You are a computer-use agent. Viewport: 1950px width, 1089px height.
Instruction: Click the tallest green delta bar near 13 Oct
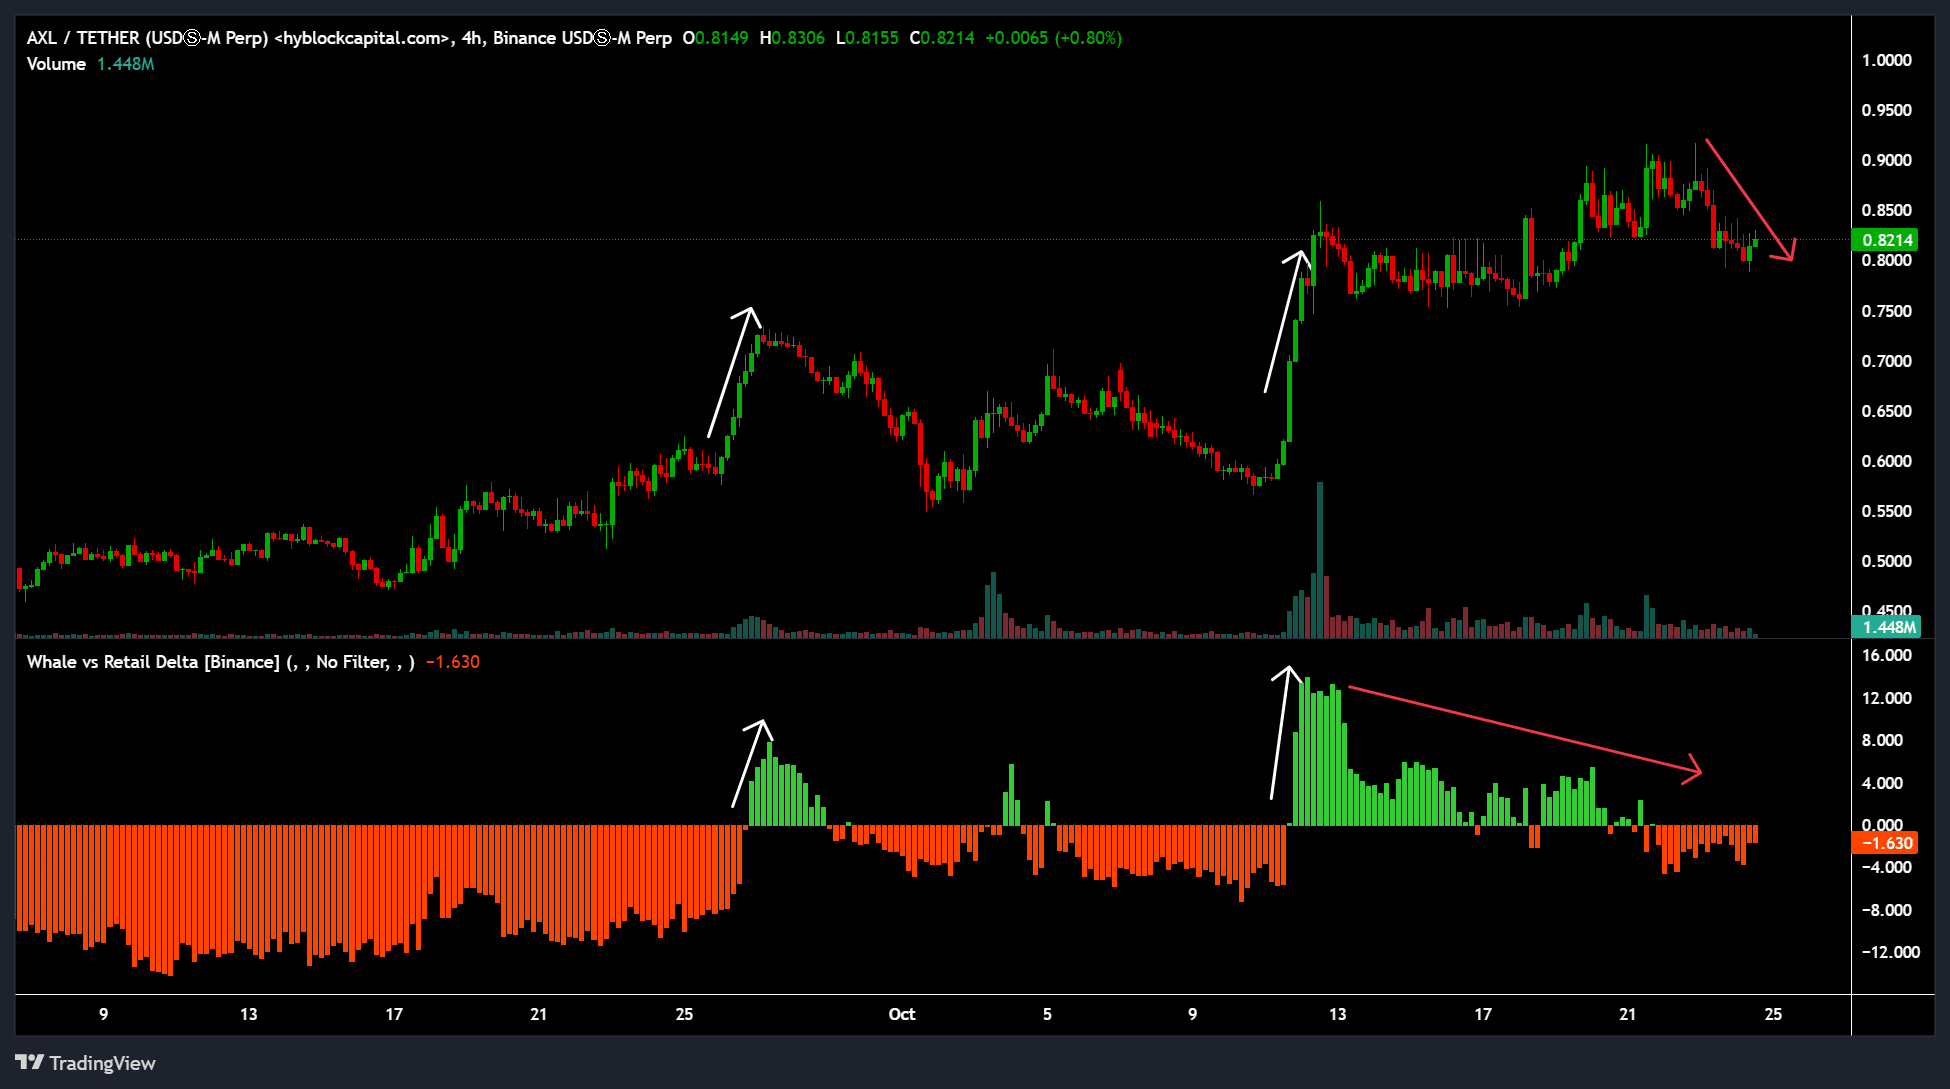(1308, 752)
